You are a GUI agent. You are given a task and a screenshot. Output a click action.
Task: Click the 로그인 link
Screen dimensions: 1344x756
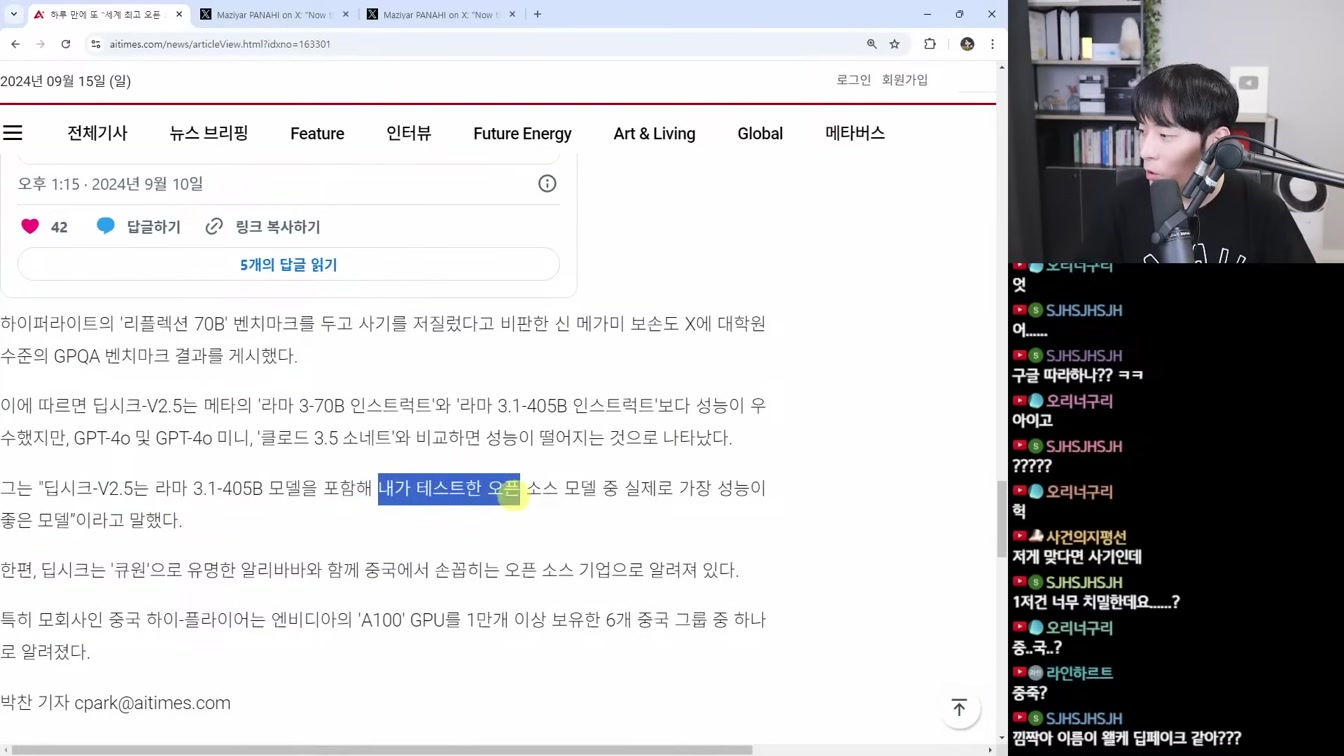[853, 80]
